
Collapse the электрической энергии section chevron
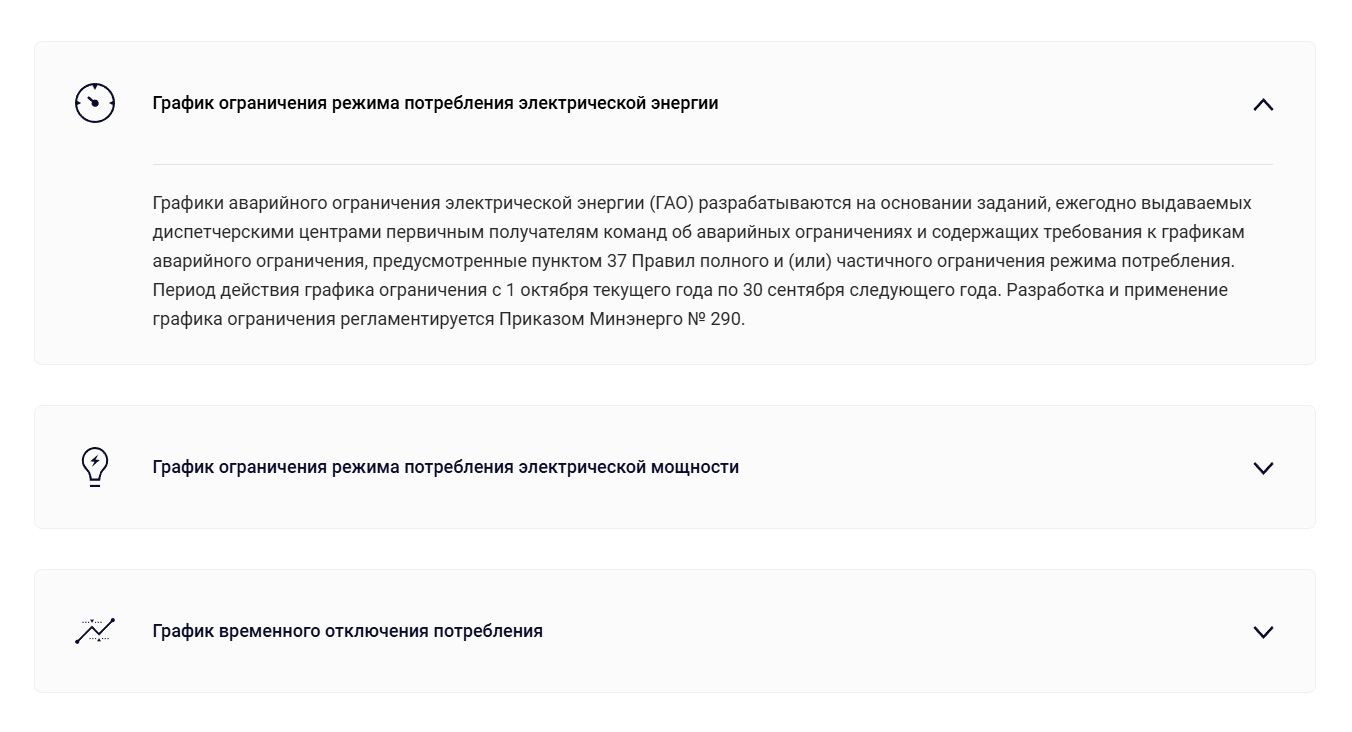pos(1263,104)
